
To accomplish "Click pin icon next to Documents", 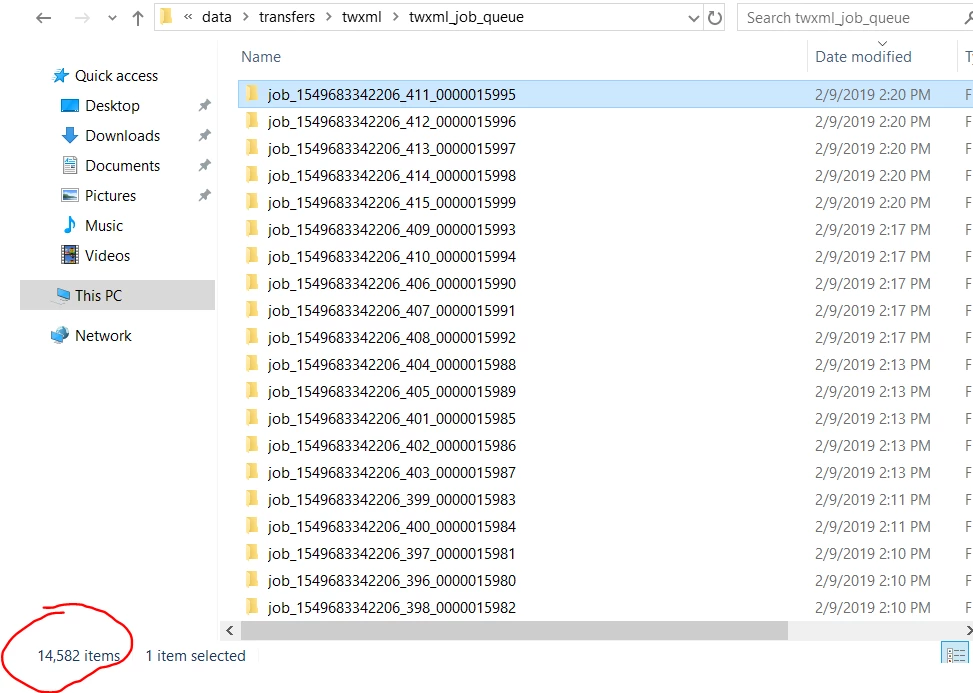I will pyautogui.click(x=205, y=166).
